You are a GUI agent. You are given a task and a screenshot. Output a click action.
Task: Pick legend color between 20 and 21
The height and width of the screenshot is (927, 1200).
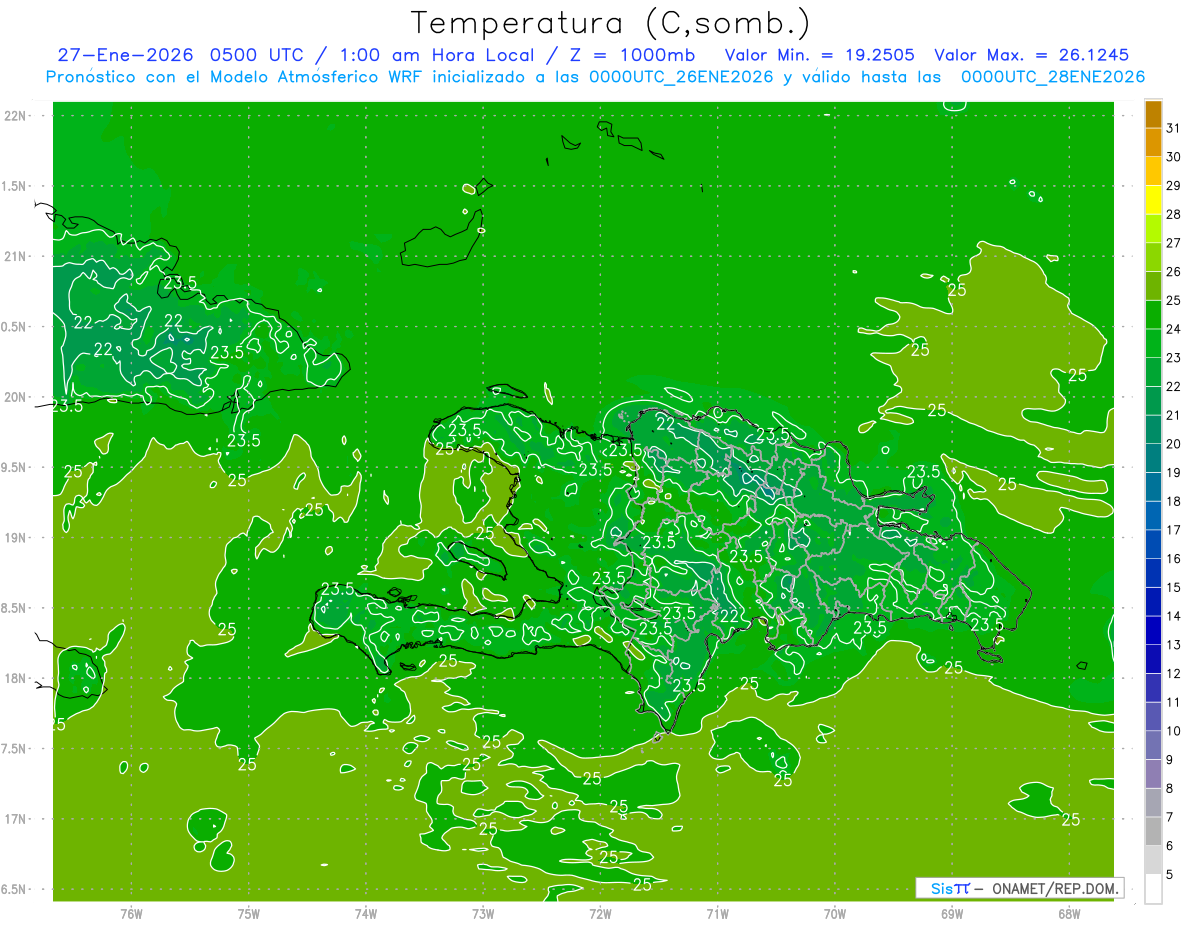1153,429
